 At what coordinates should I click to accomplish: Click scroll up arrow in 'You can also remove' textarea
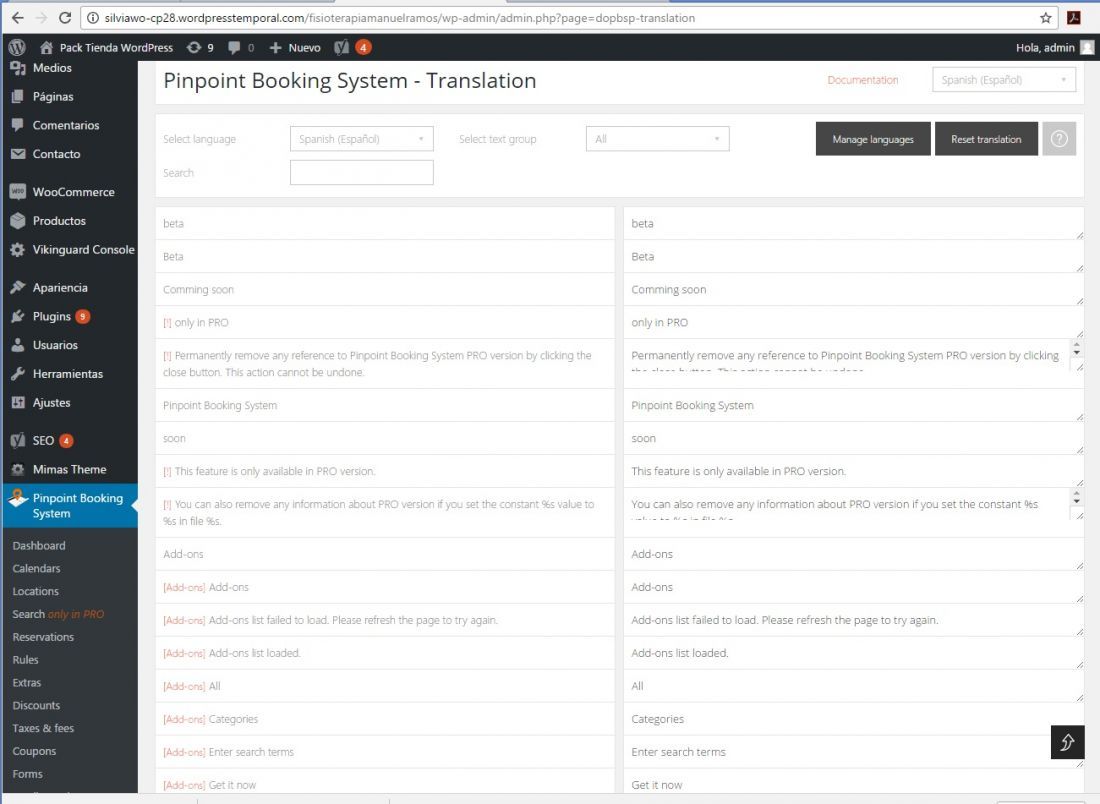(1076, 493)
